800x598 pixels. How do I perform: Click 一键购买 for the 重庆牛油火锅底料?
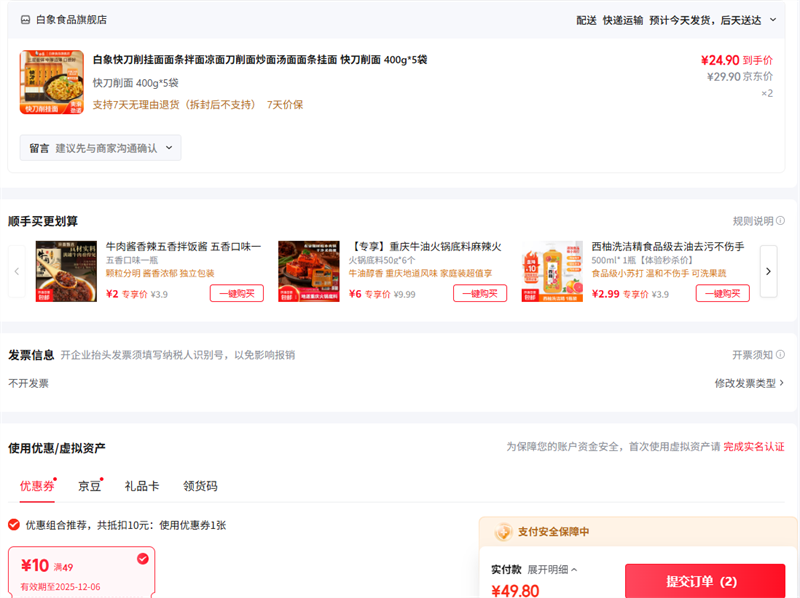pyautogui.click(x=479, y=293)
